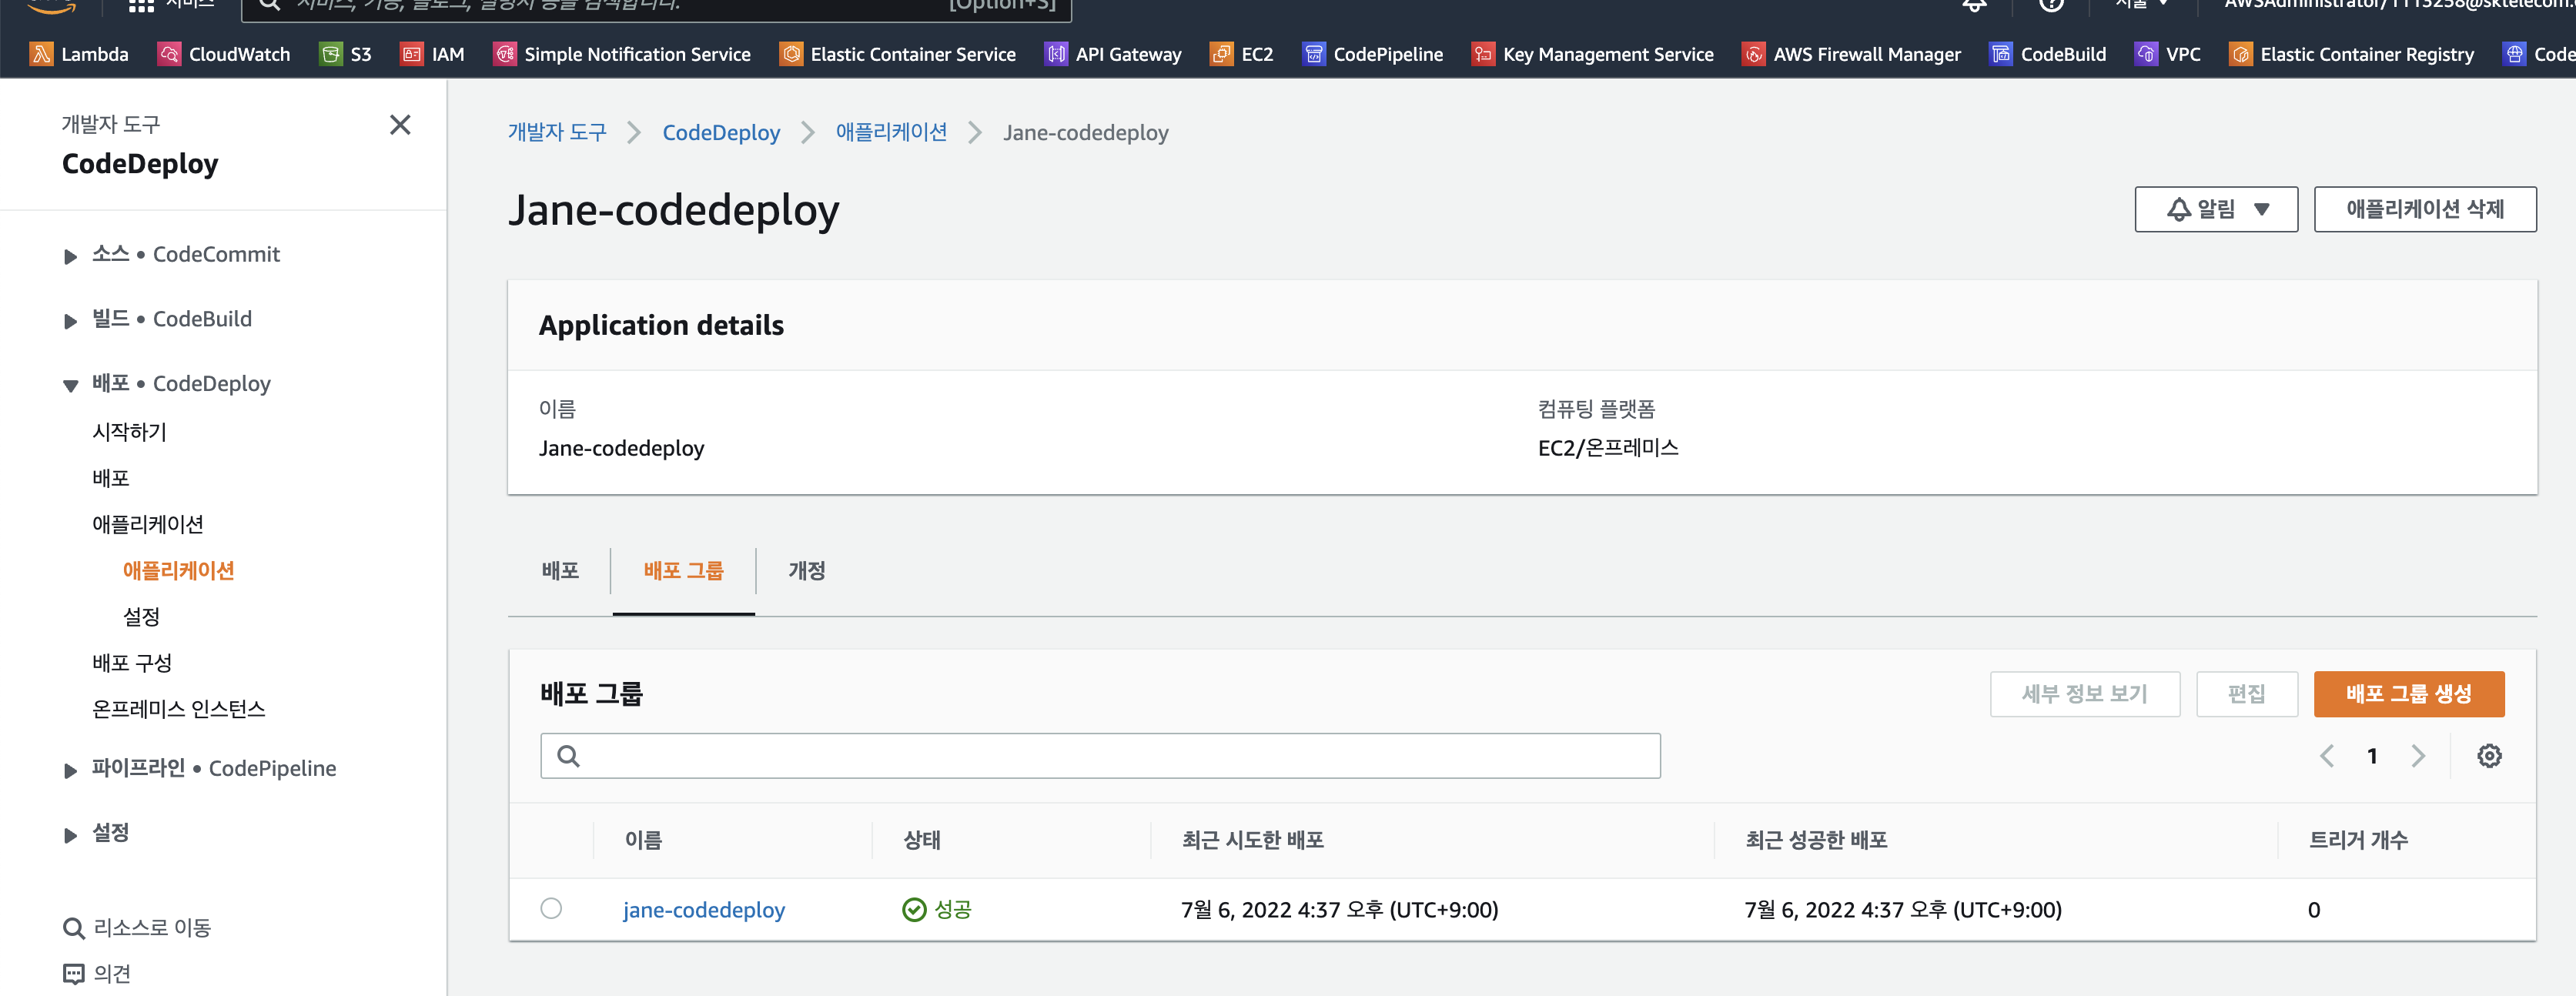Switch to the 개정 tab
Screen dimensions: 2576x996
coord(806,570)
